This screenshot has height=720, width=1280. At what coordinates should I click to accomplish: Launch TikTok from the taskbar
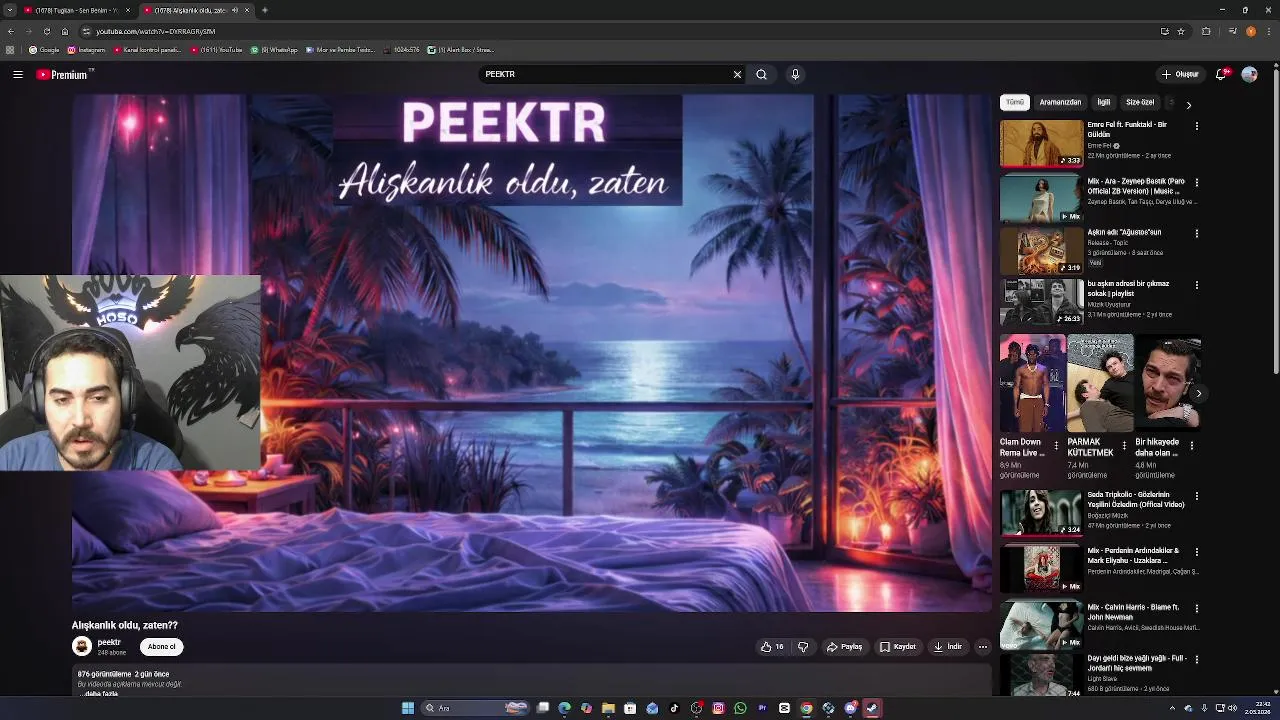tap(674, 708)
